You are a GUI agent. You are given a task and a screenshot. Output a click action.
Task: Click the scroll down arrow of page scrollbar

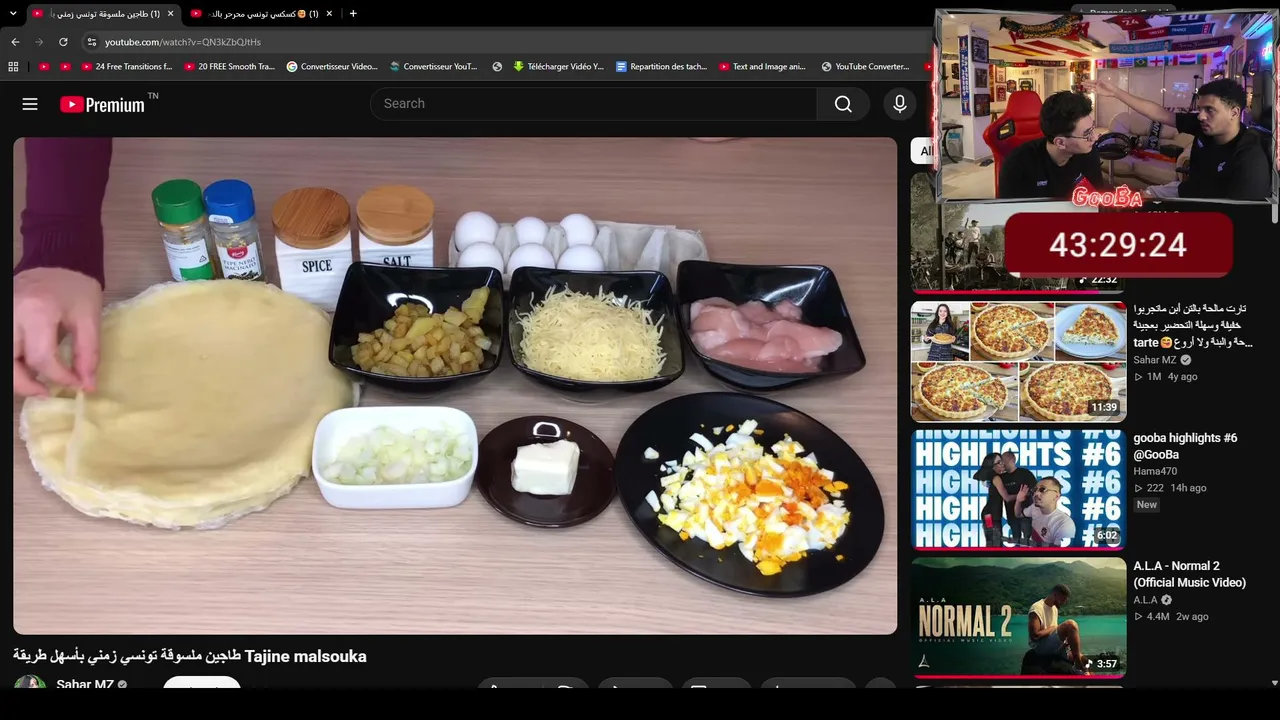tap(1274, 683)
